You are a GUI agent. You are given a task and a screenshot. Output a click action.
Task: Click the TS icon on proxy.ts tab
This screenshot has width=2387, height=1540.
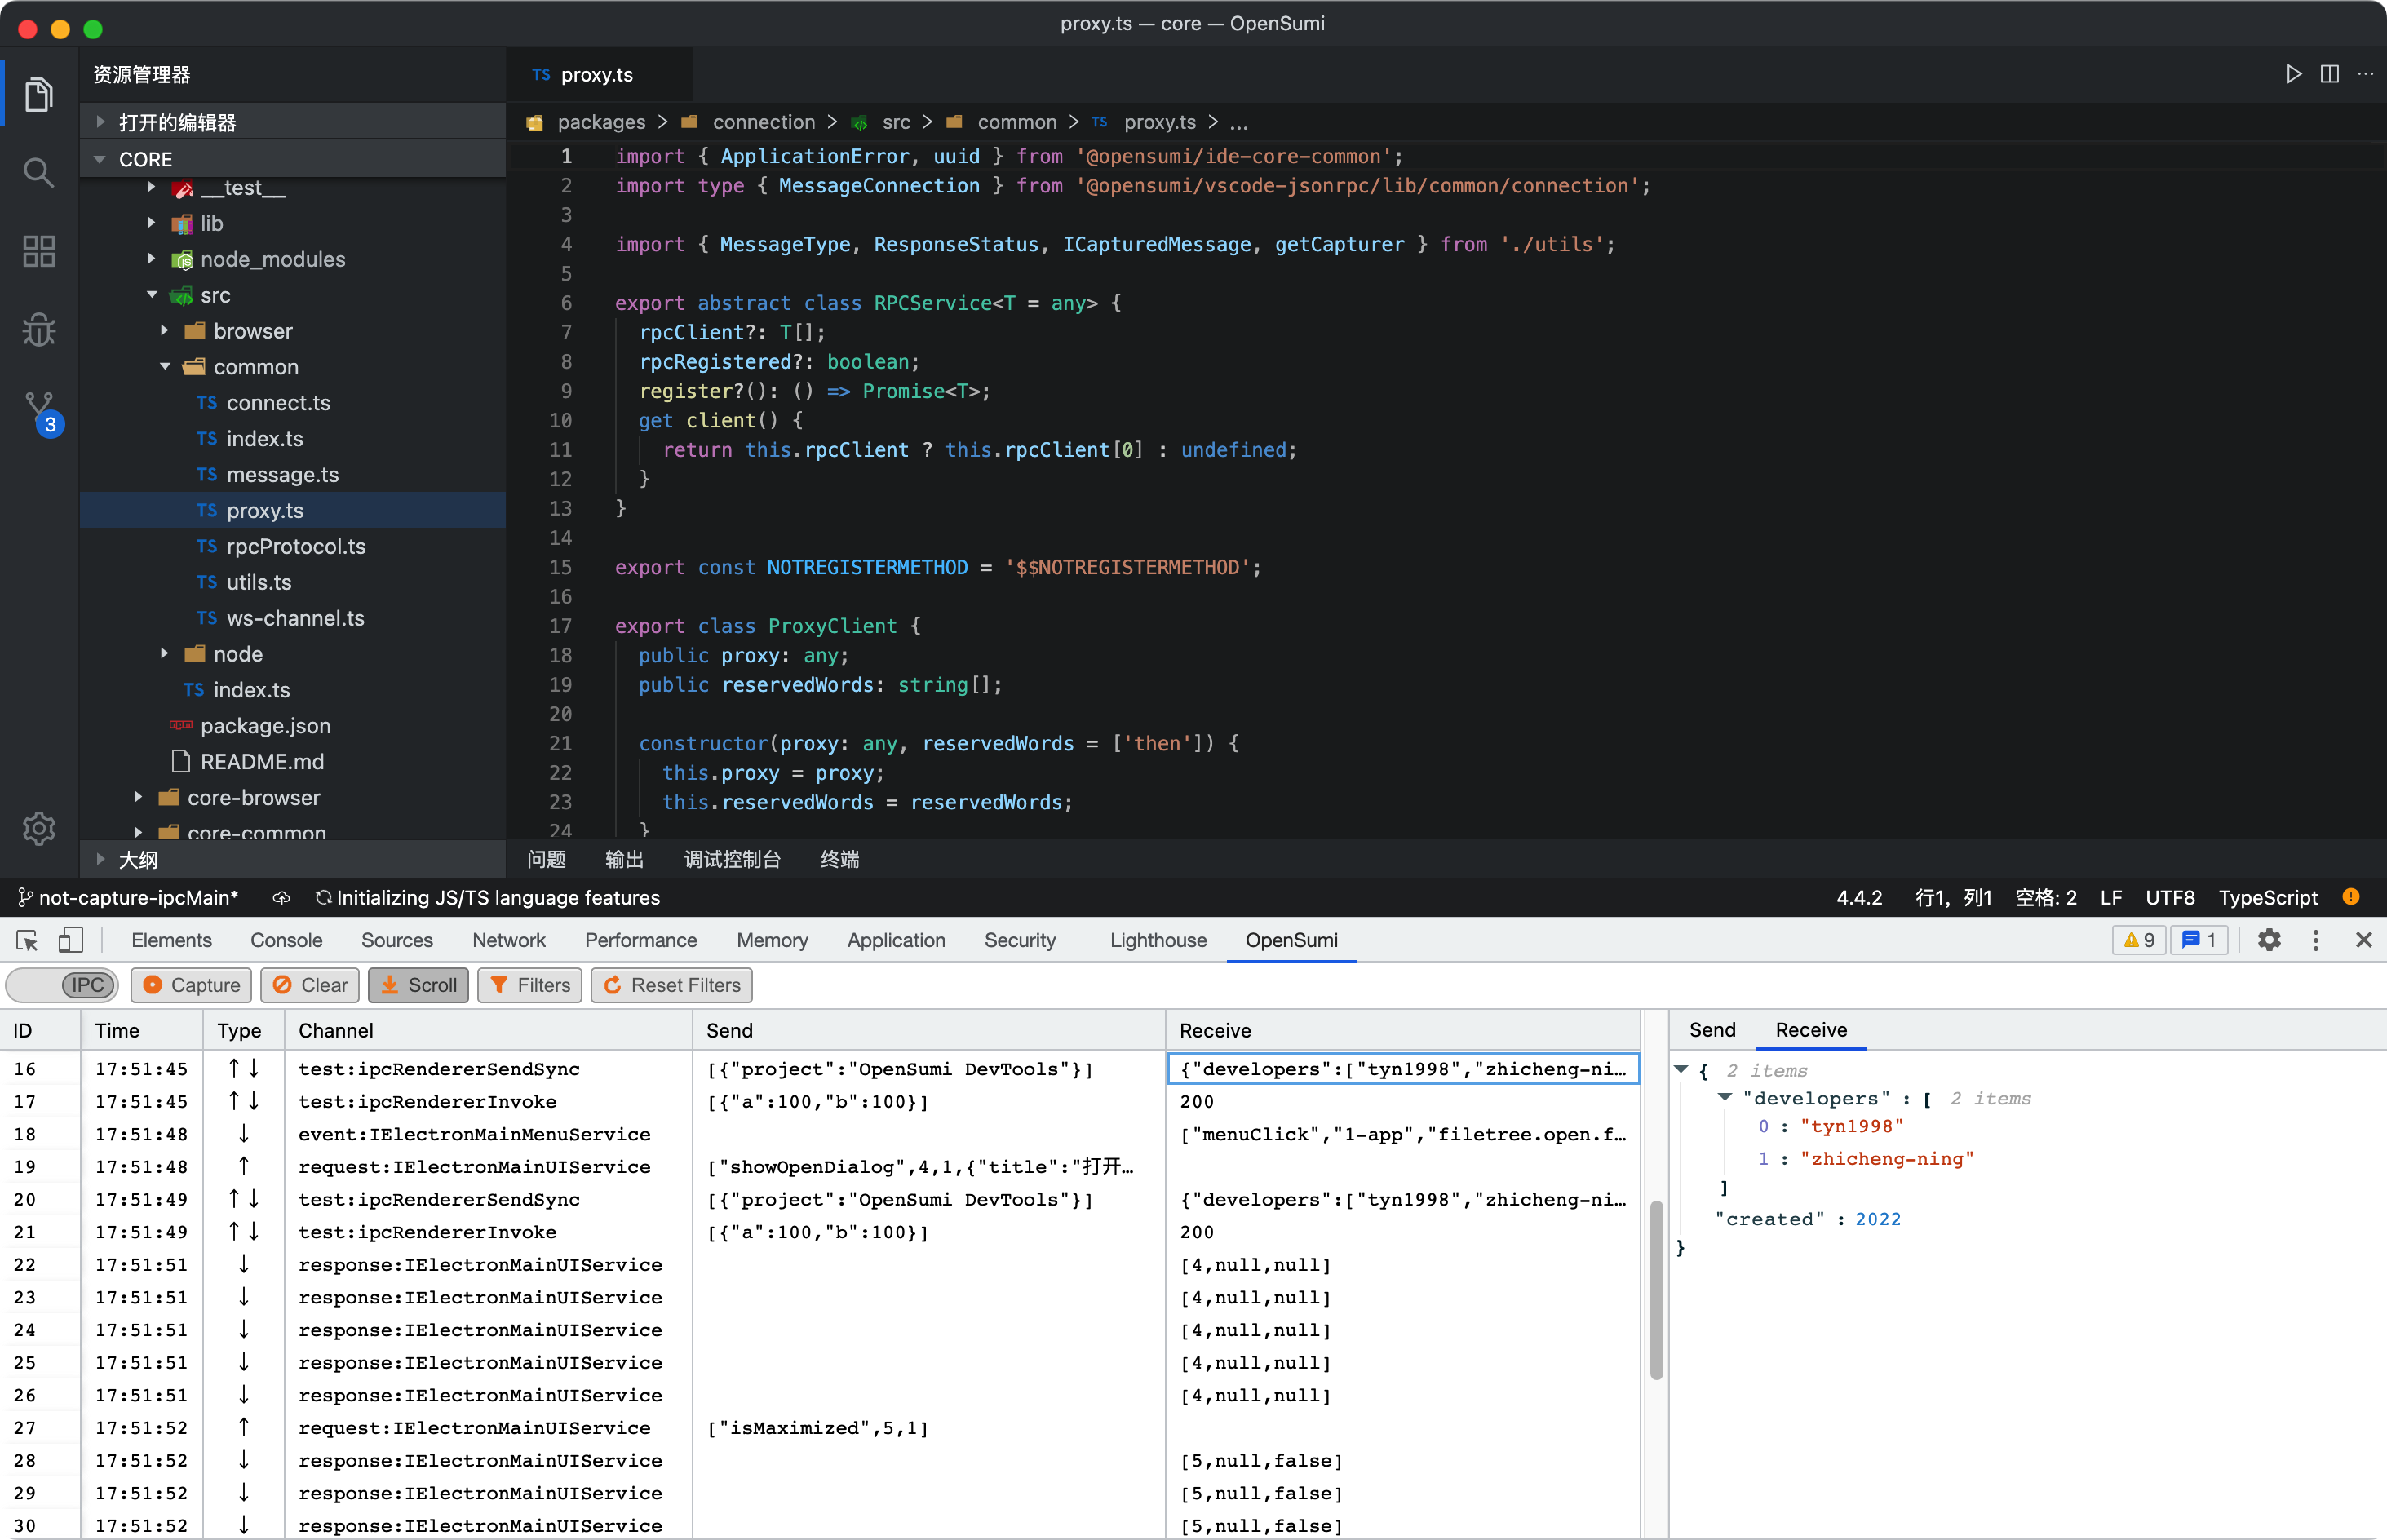(x=541, y=75)
